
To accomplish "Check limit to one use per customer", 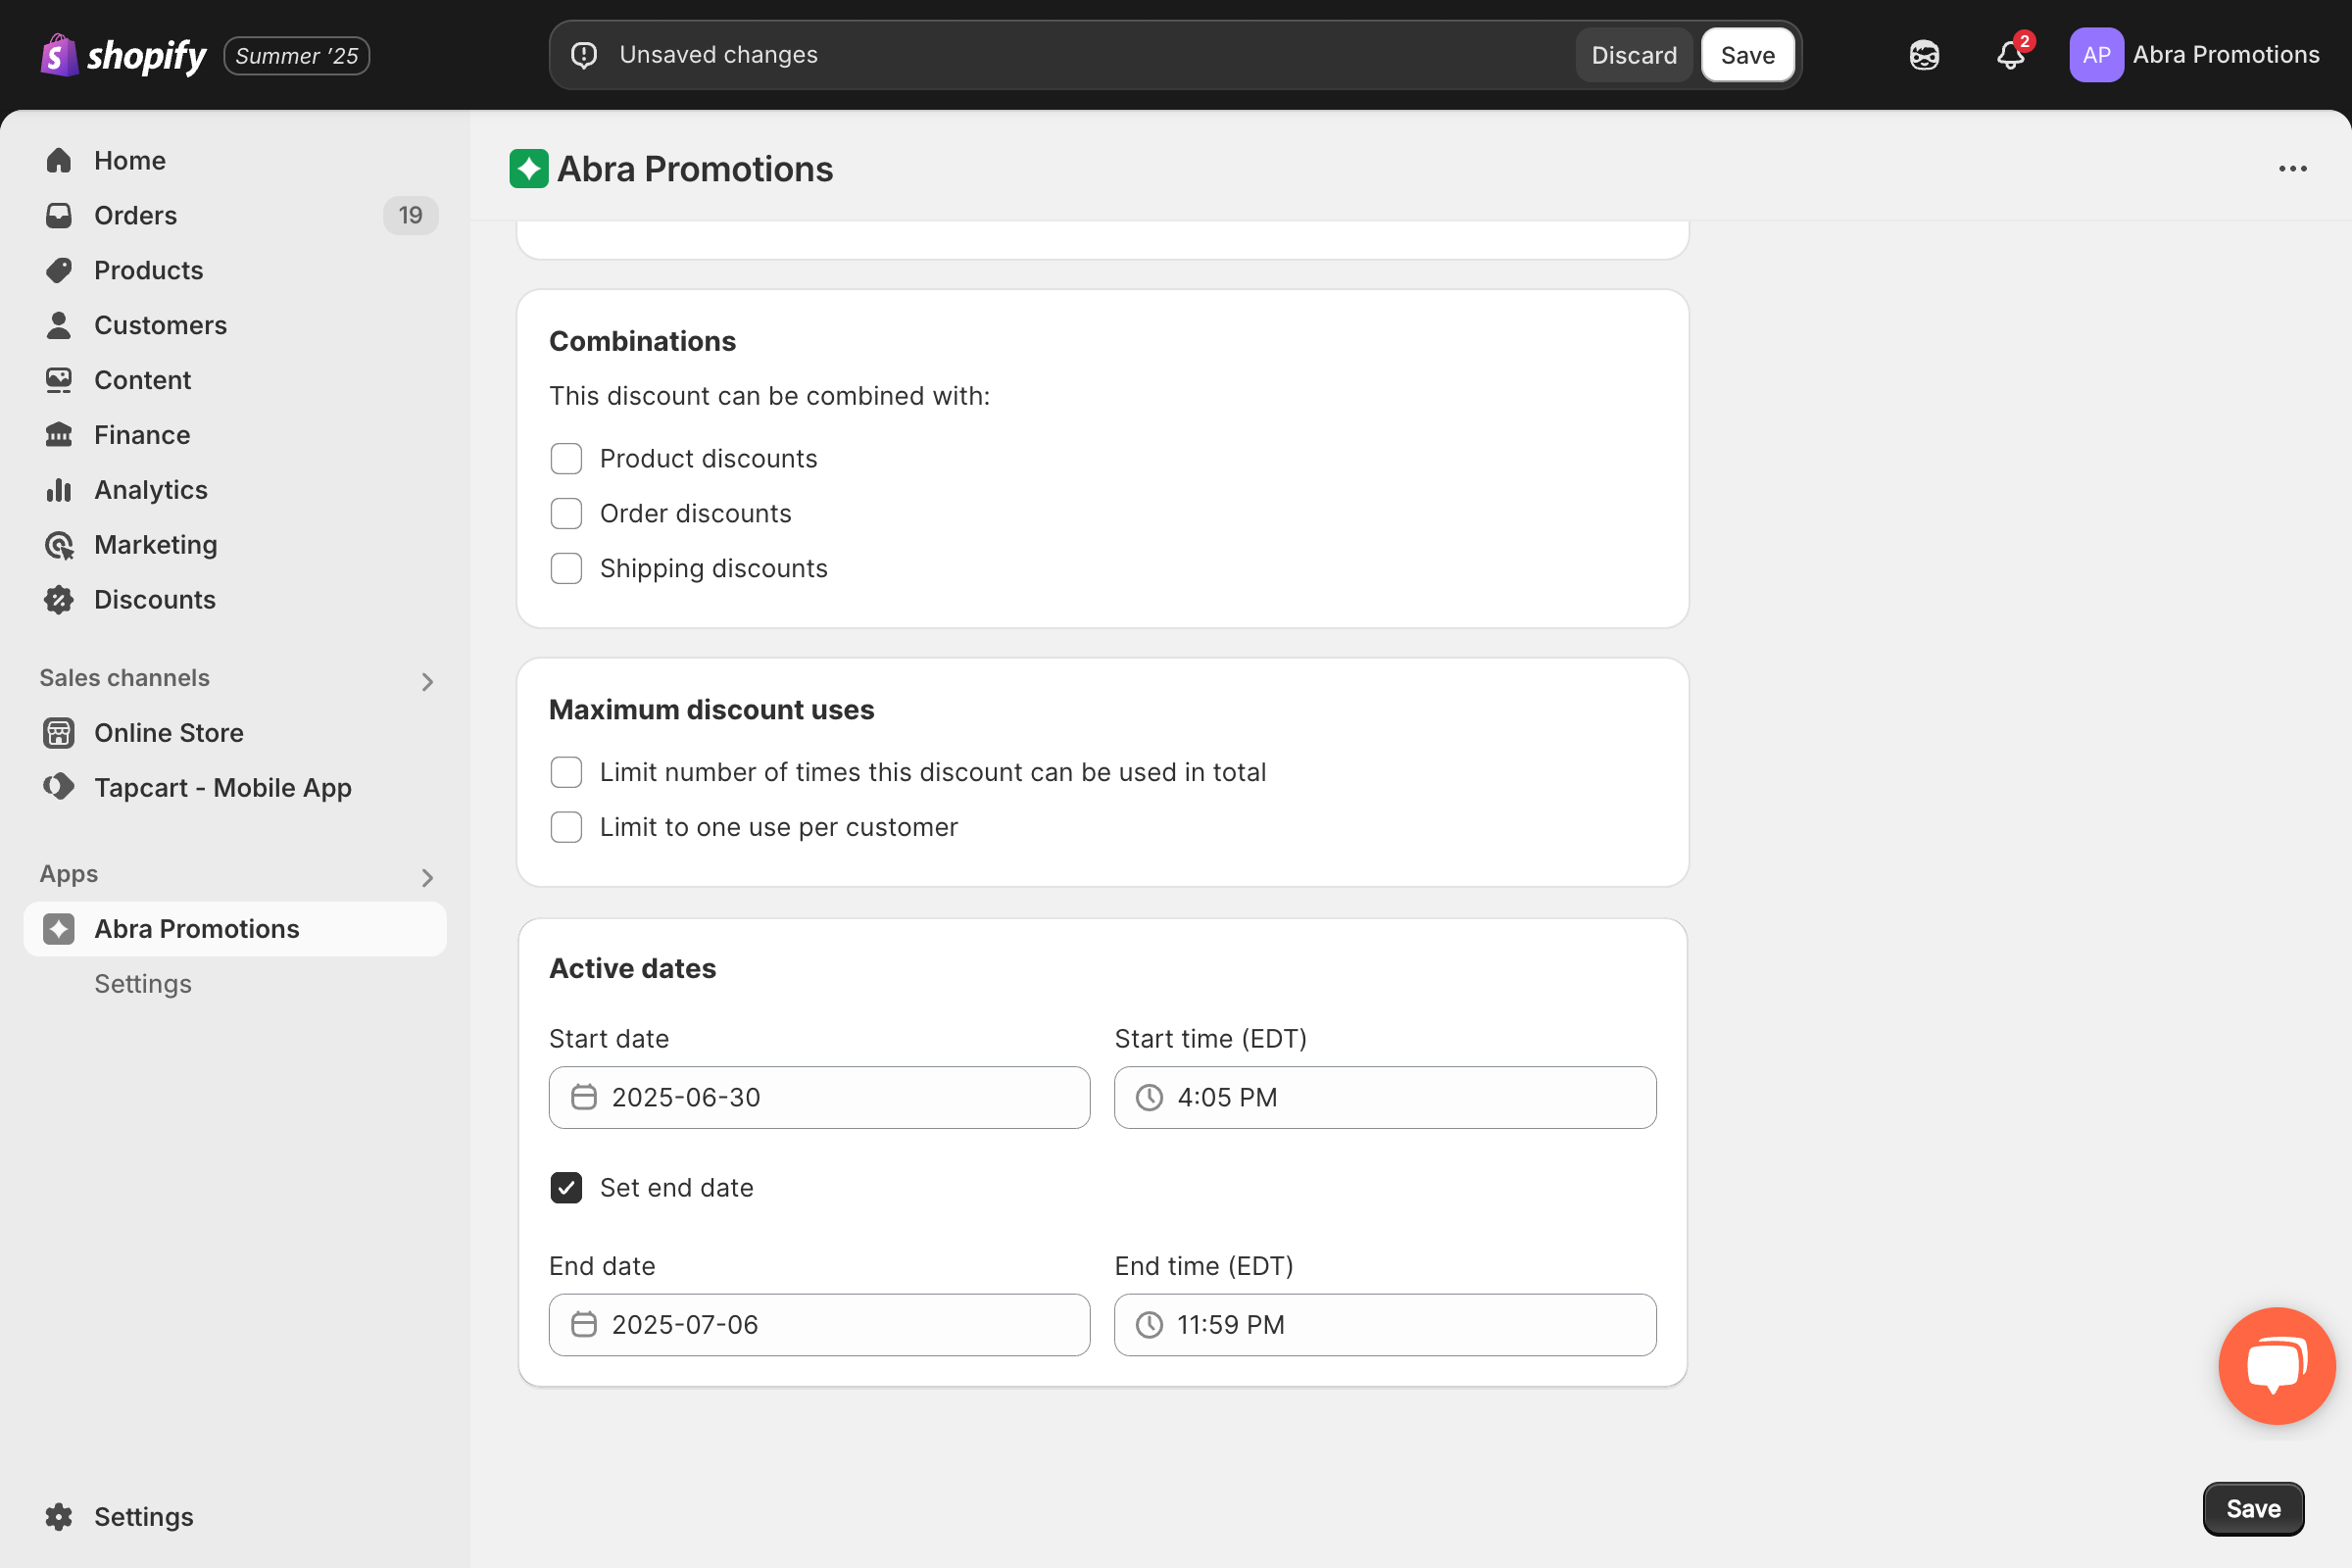I will tap(566, 827).
